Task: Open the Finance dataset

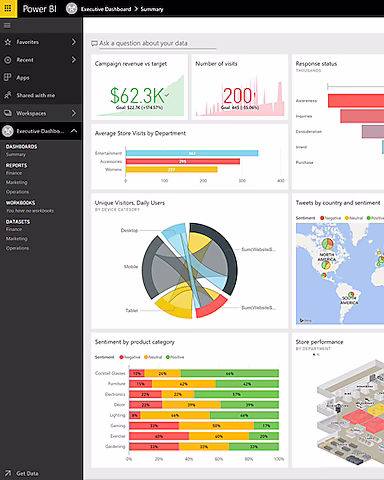Action: click(14, 229)
